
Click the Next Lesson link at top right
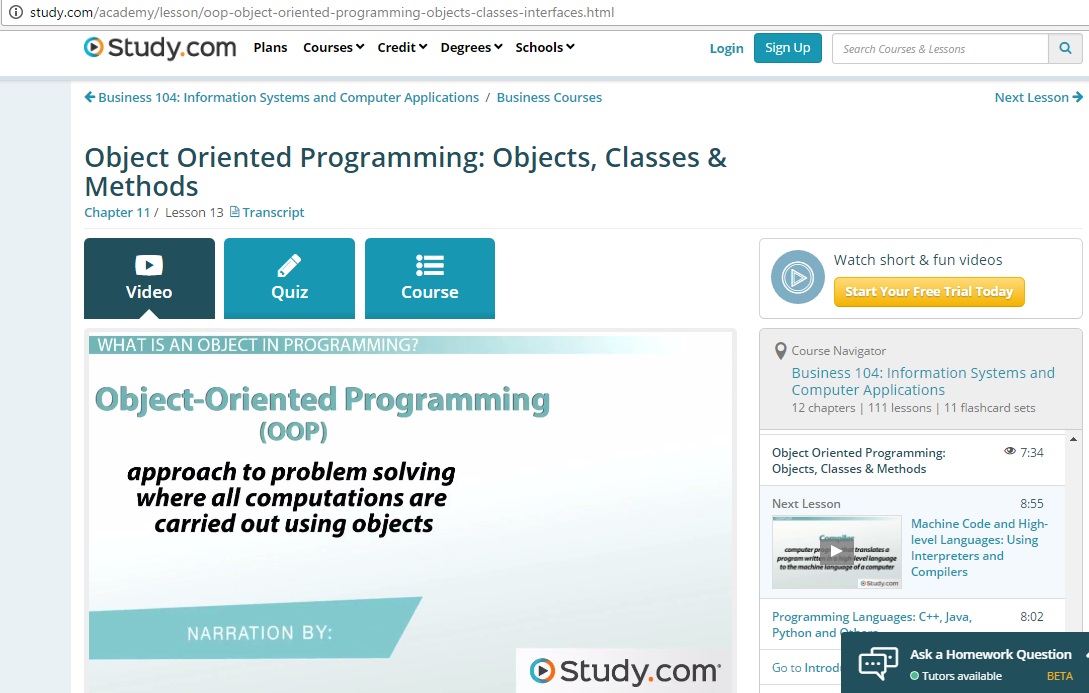click(x=1031, y=97)
